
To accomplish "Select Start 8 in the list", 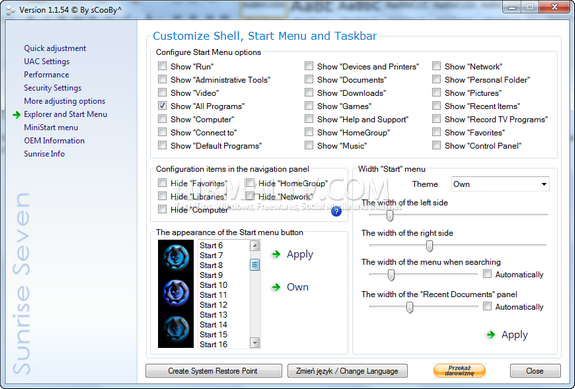I will click(211, 265).
